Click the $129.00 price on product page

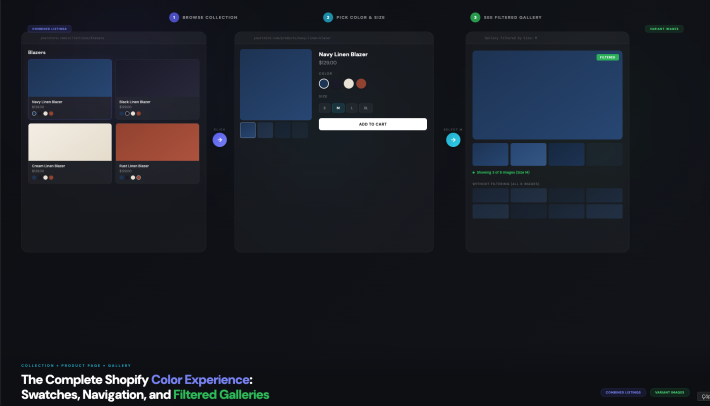tap(328, 63)
